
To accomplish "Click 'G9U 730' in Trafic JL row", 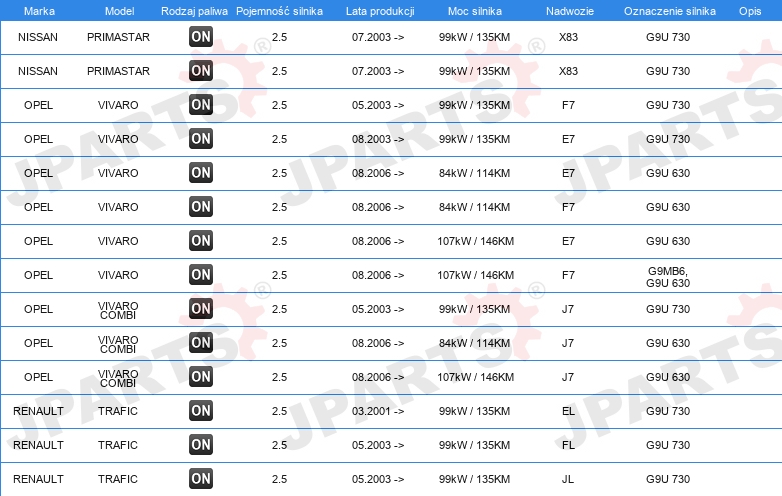I will [x=668, y=479].
